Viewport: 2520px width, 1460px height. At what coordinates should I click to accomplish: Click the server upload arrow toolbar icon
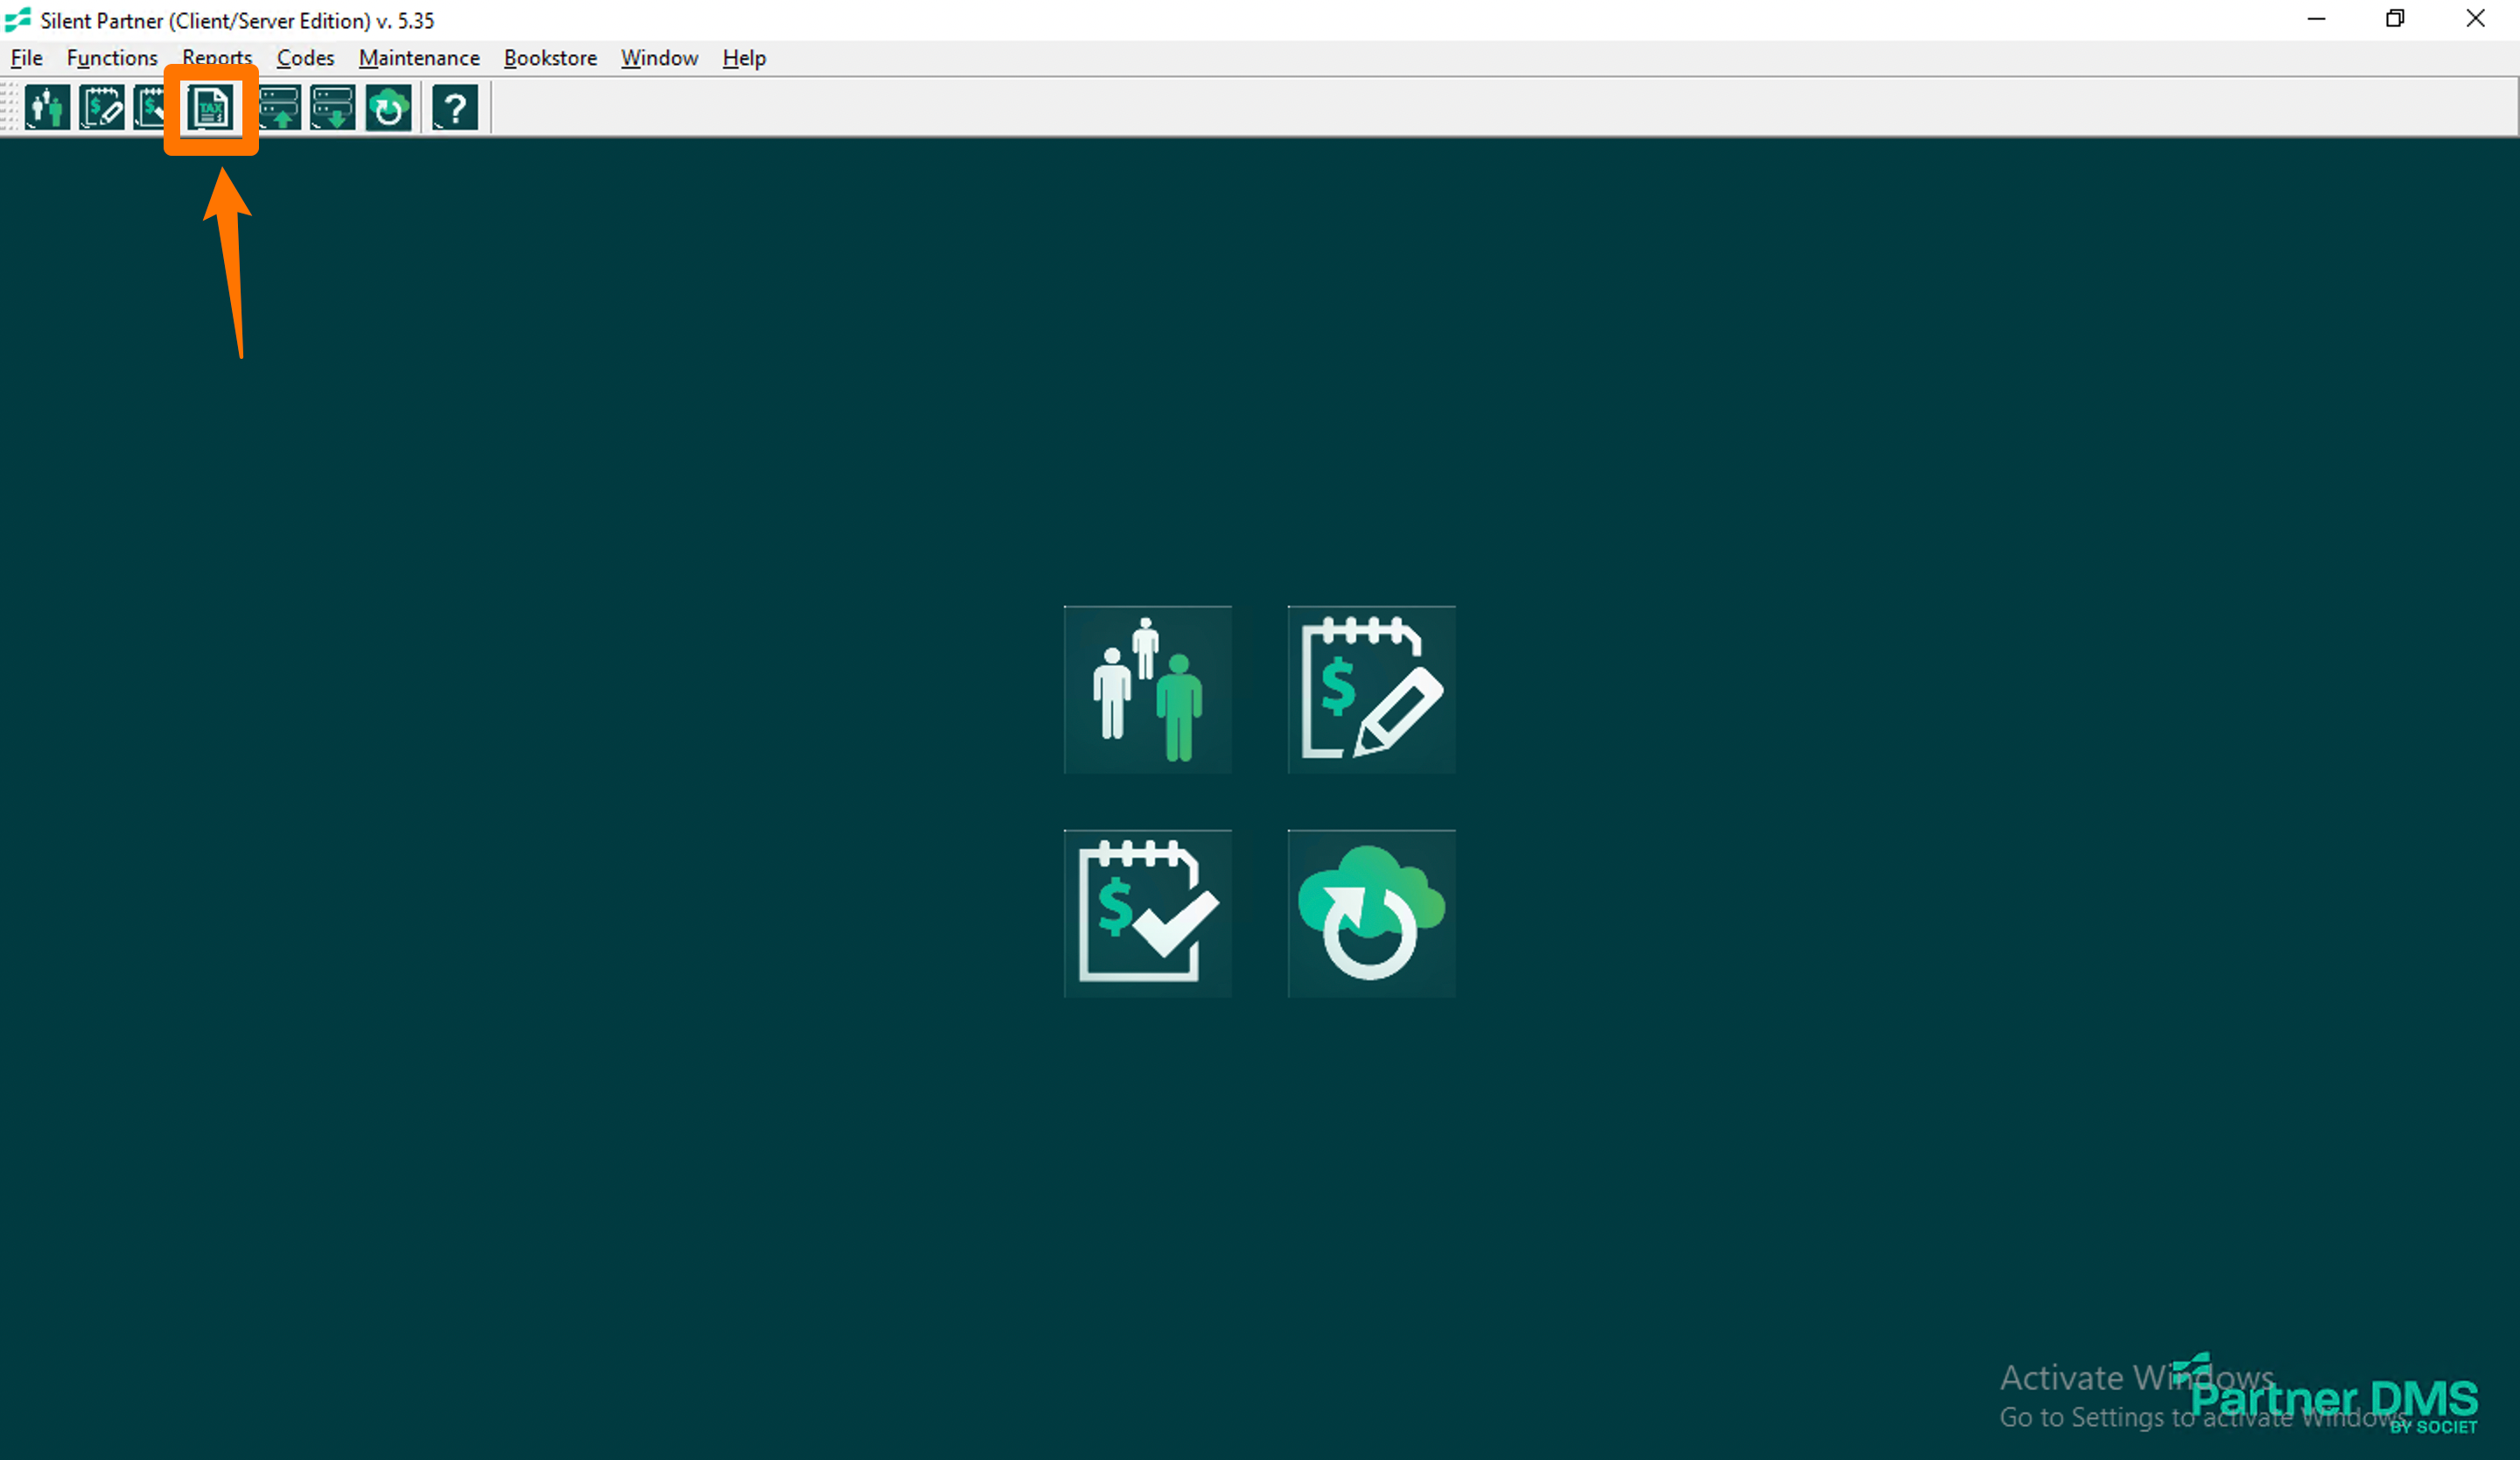click(279, 108)
